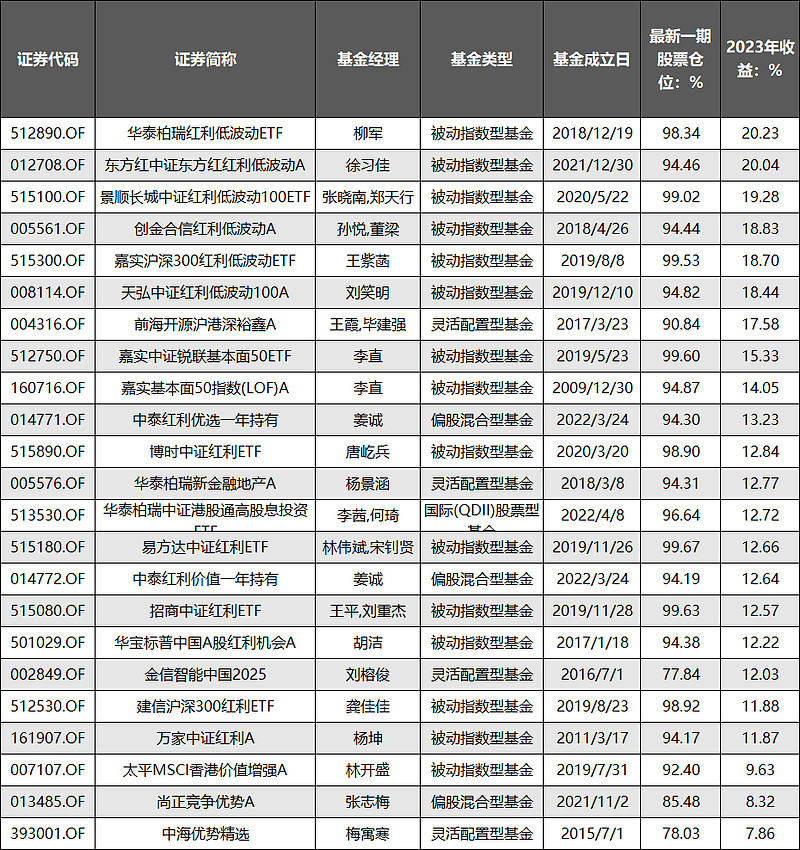Select fund manager 刘笑明

click(x=368, y=293)
